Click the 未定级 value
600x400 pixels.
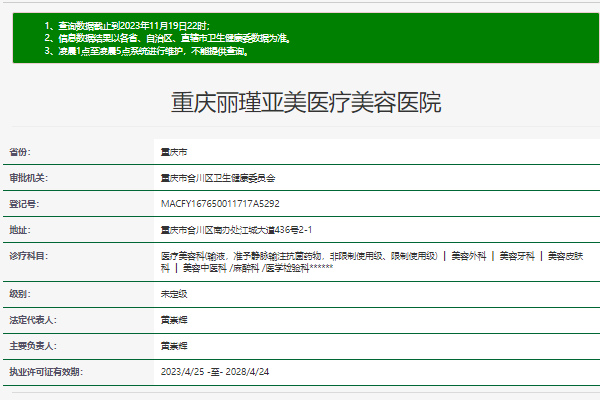pos(174,294)
